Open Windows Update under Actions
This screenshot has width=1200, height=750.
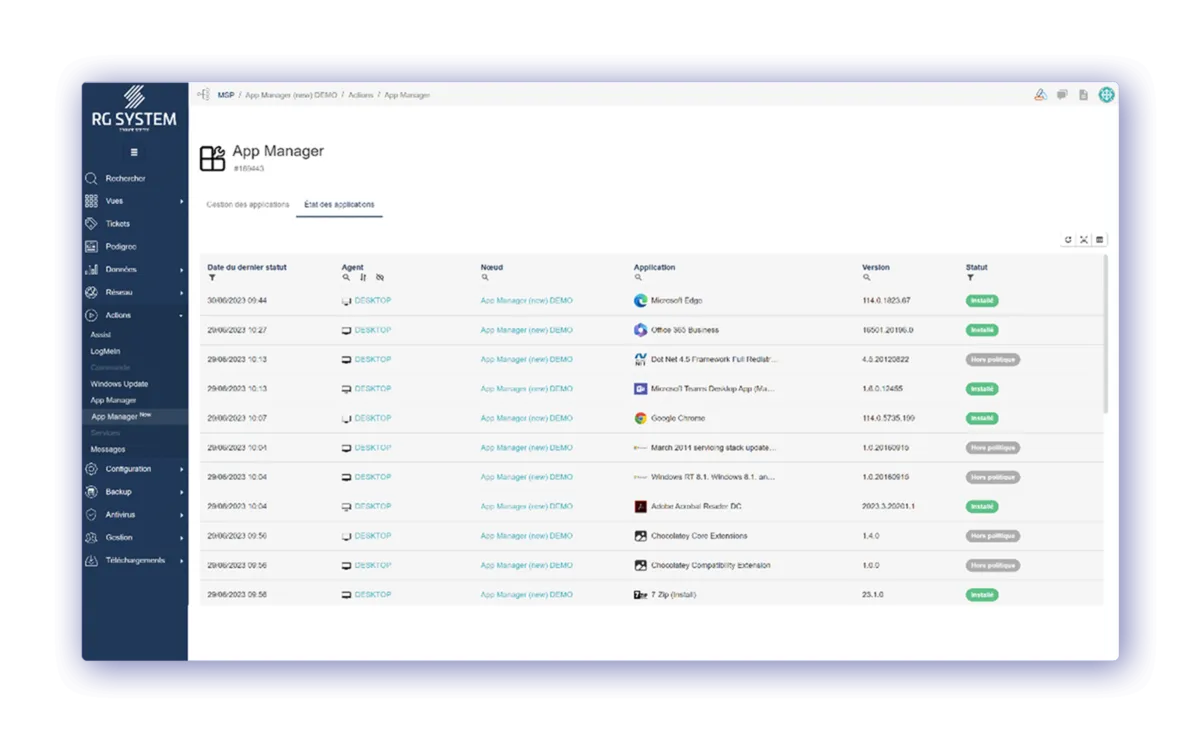click(x=119, y=384)
